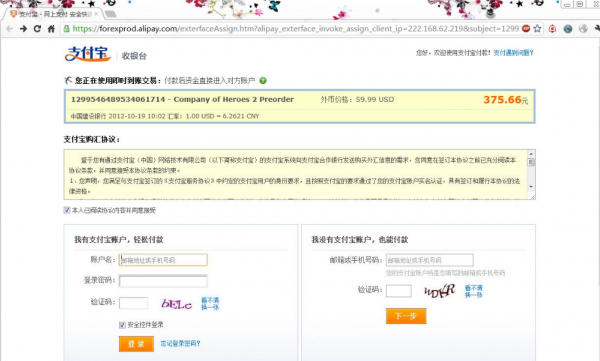Refresh the right captcha via 看不清换一张
This screenshot has width=600, height=361.
(474, 291)
